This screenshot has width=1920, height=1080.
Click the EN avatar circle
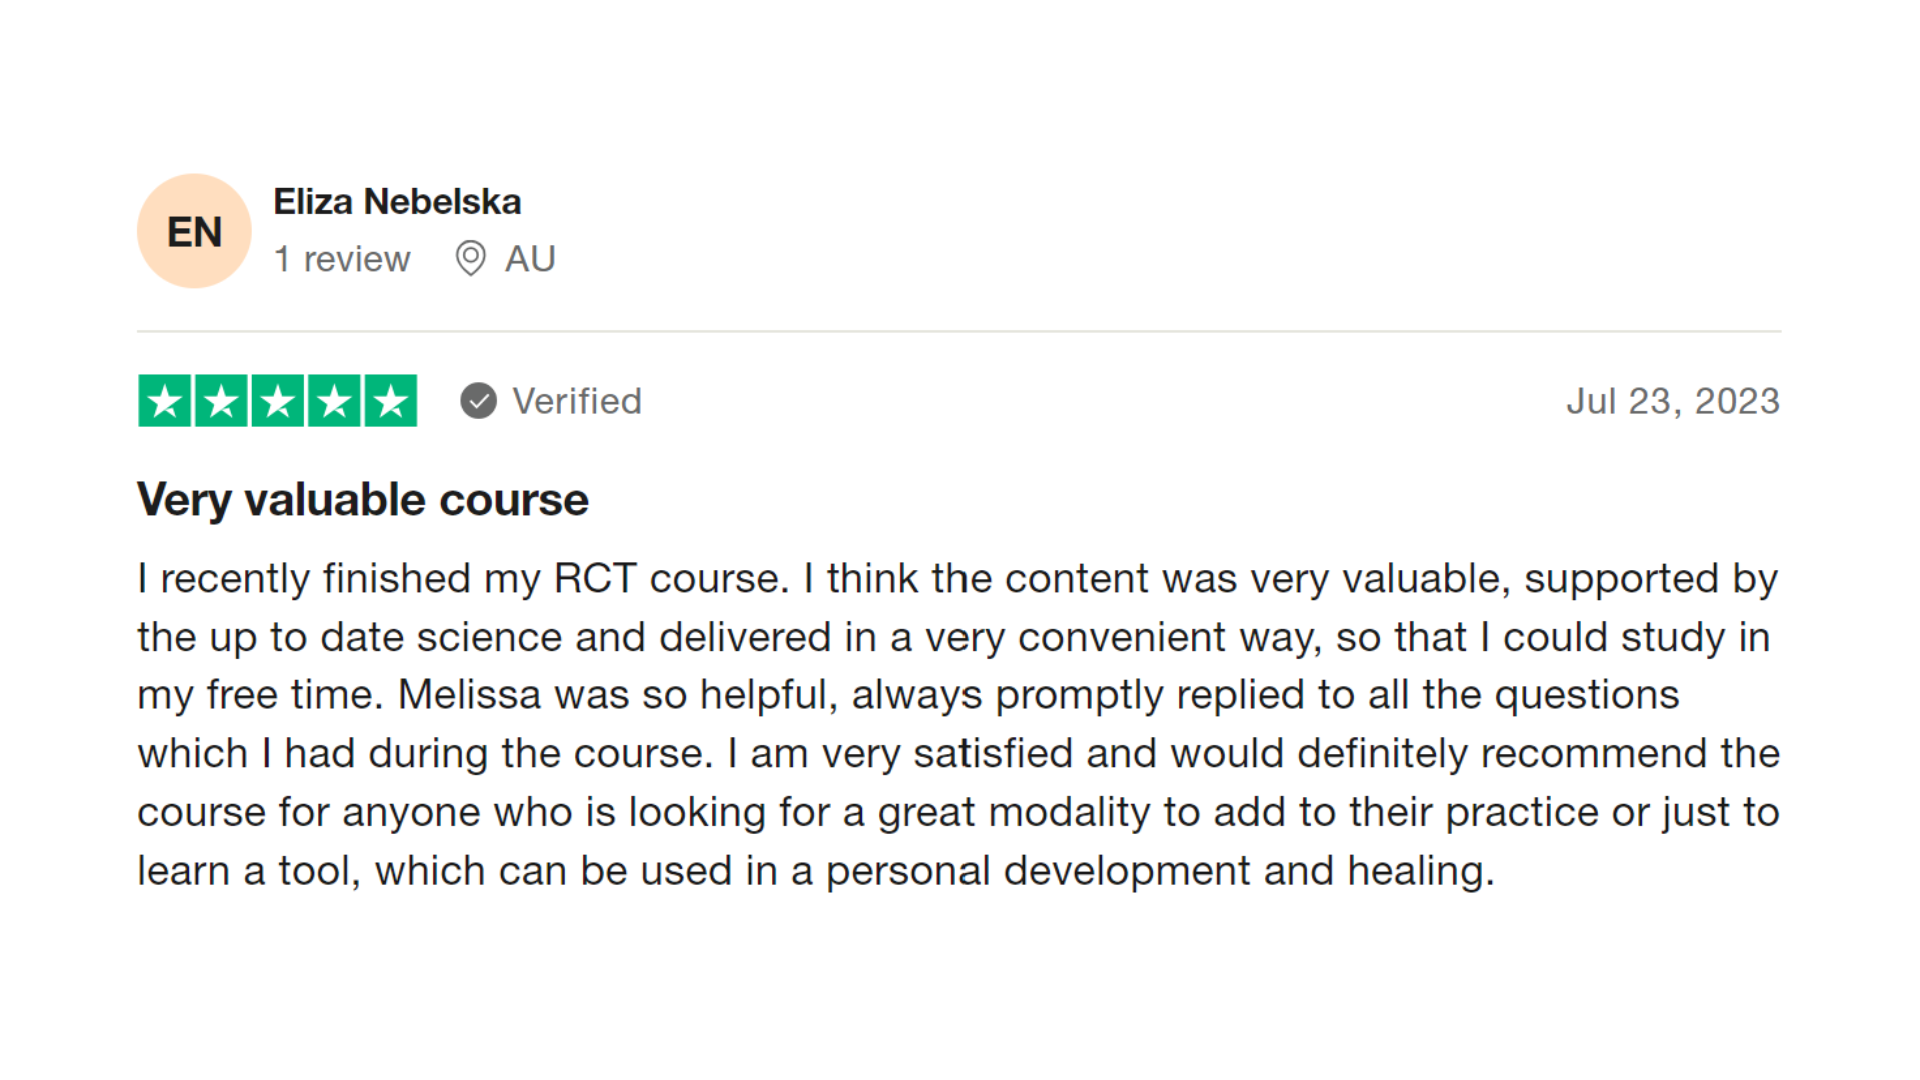point(194,231)
